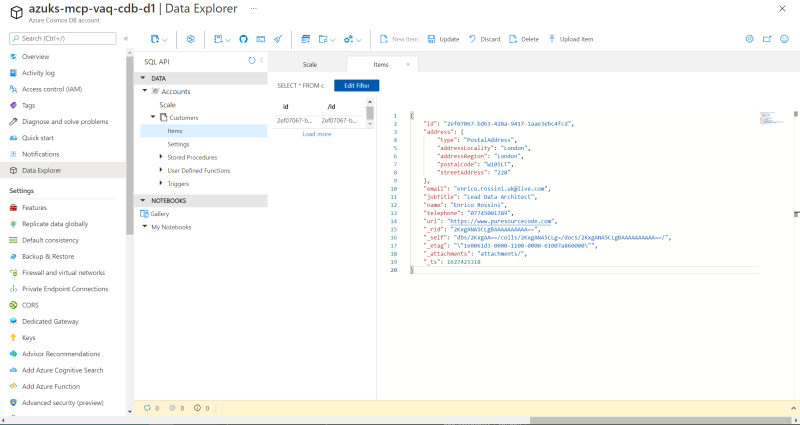Screen dimensions: 800x425
Task: Open Advisor Recommendations
Action: (61, 354)
